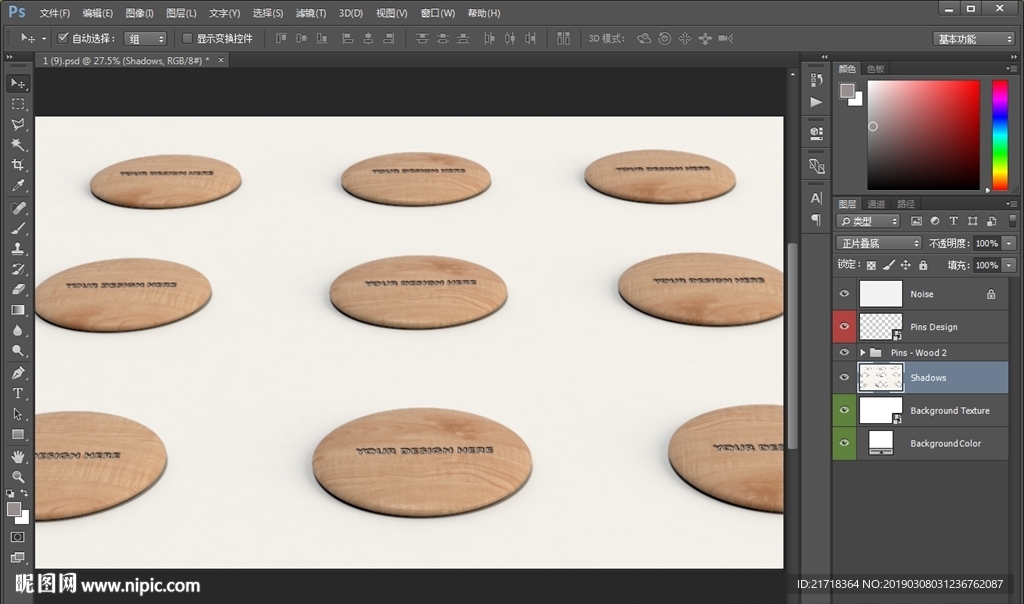Click the vertical hue spectrum strip
Image resolution: width=1024 pixels, height=604 pixels.
[999, 134]
